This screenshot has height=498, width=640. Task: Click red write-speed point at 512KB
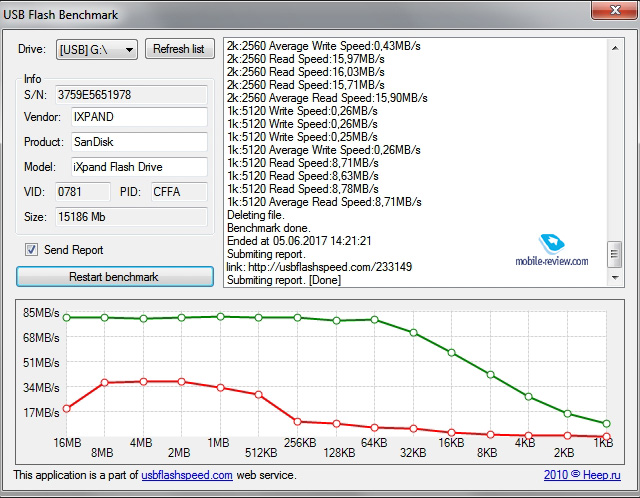pyautogui.click(x=258, y=394)
